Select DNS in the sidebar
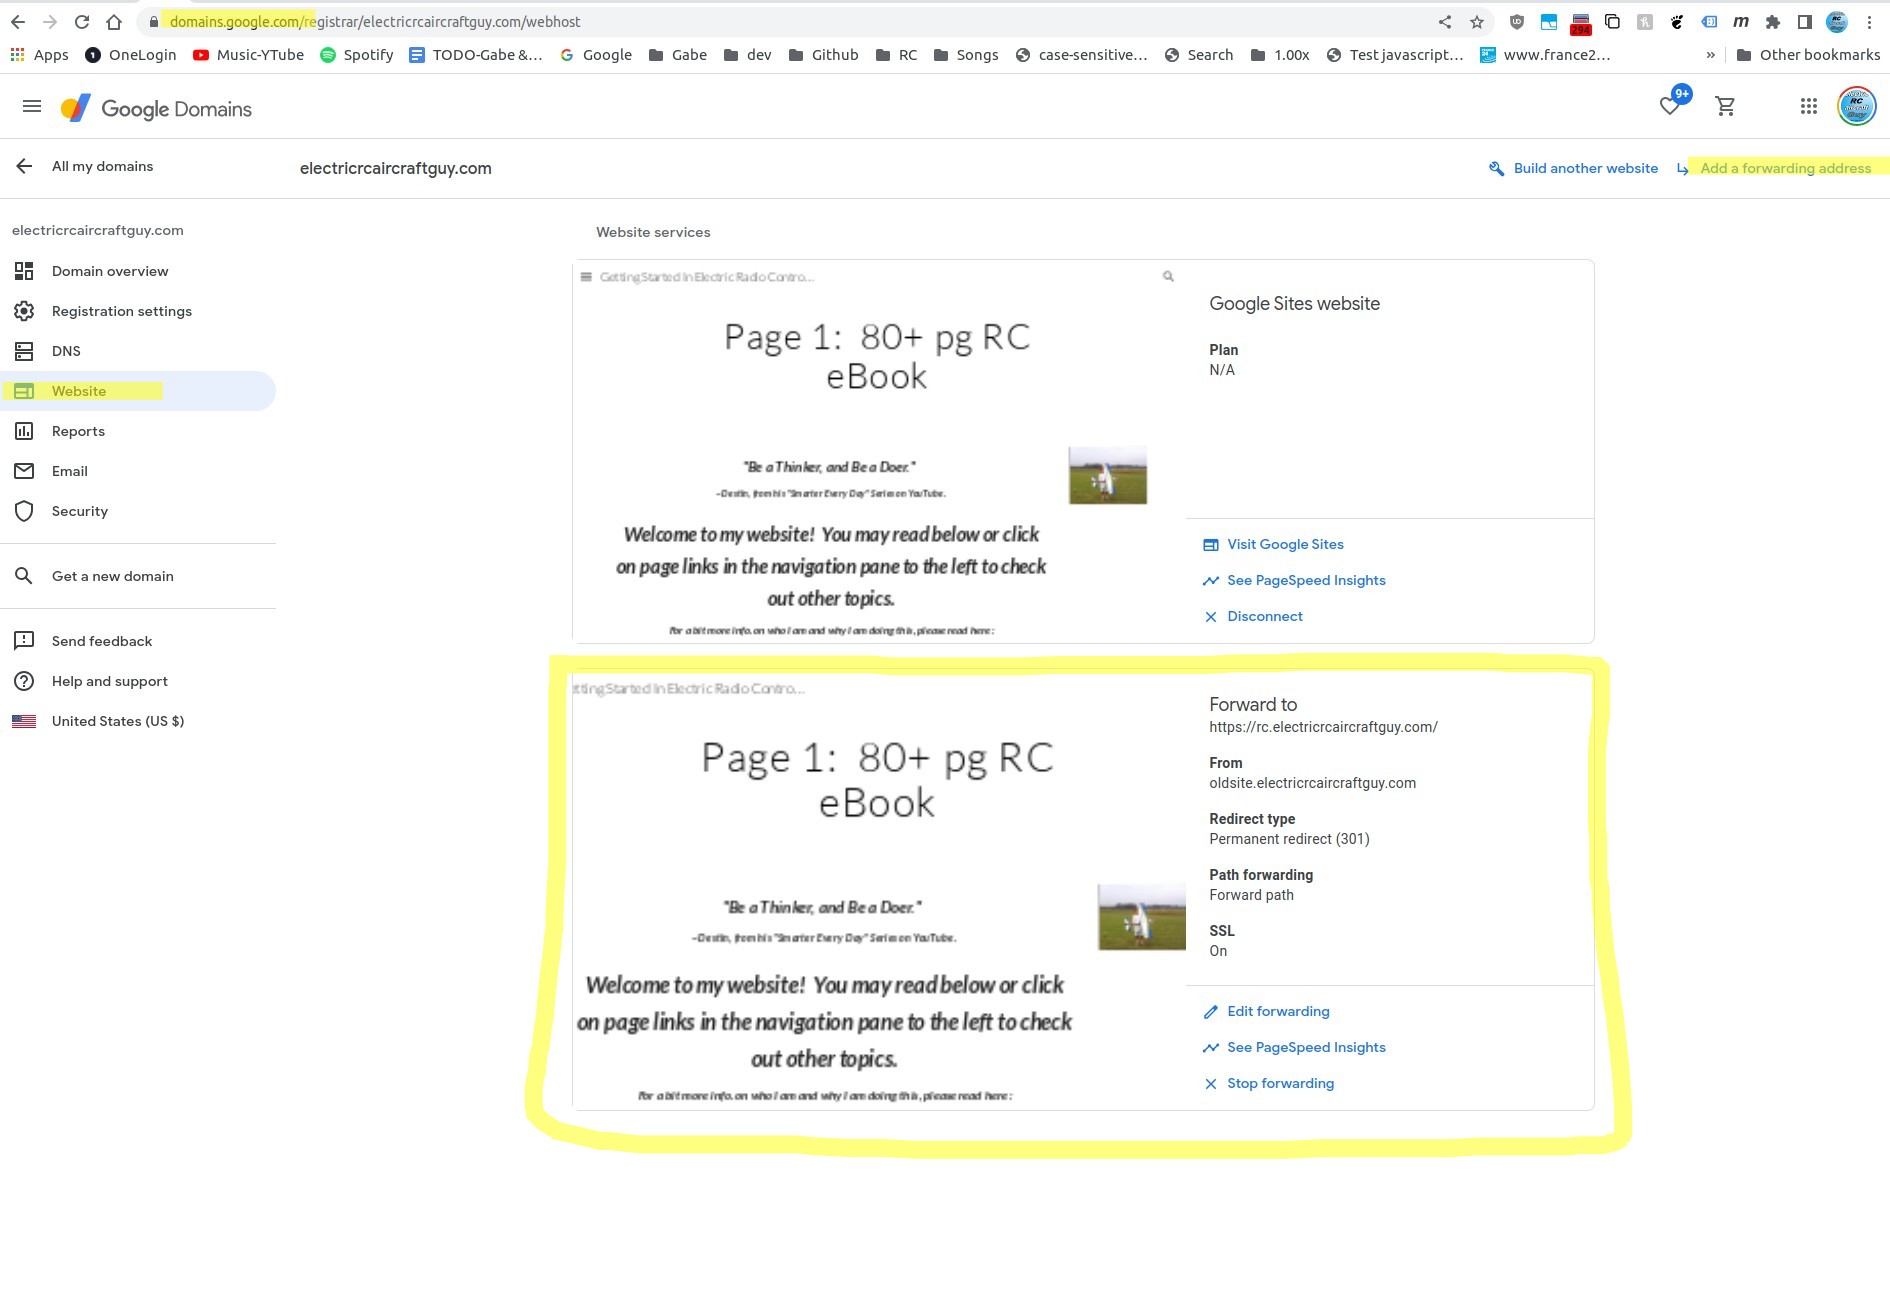The width and height of the screenshot is (1890, 1295). pos(66,351)
